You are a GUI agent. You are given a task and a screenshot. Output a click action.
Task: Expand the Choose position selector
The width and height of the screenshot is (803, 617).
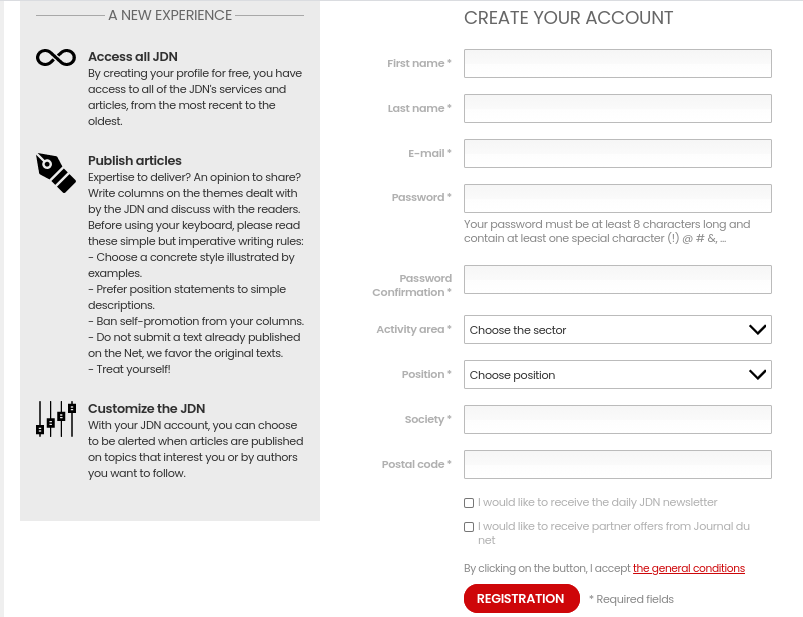click(617, 374)
